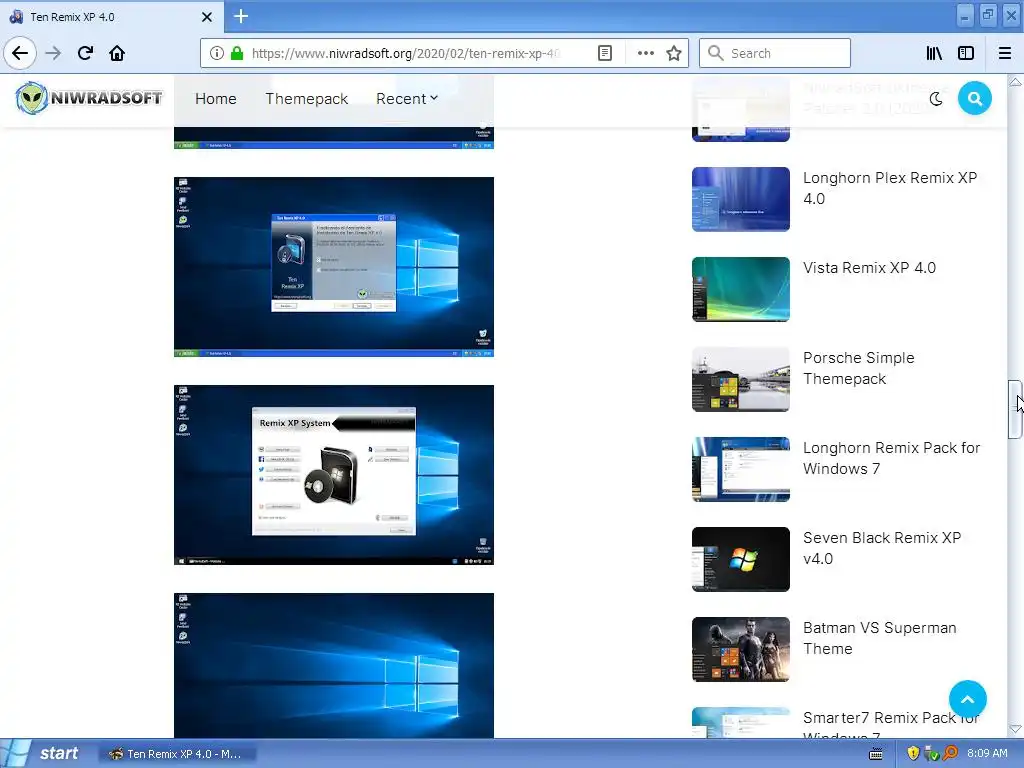The image size is (1024, 768).
Task: Click Seven Black Remix XP thumbnail
Action: pyautogui.click(x=741, y=560)
